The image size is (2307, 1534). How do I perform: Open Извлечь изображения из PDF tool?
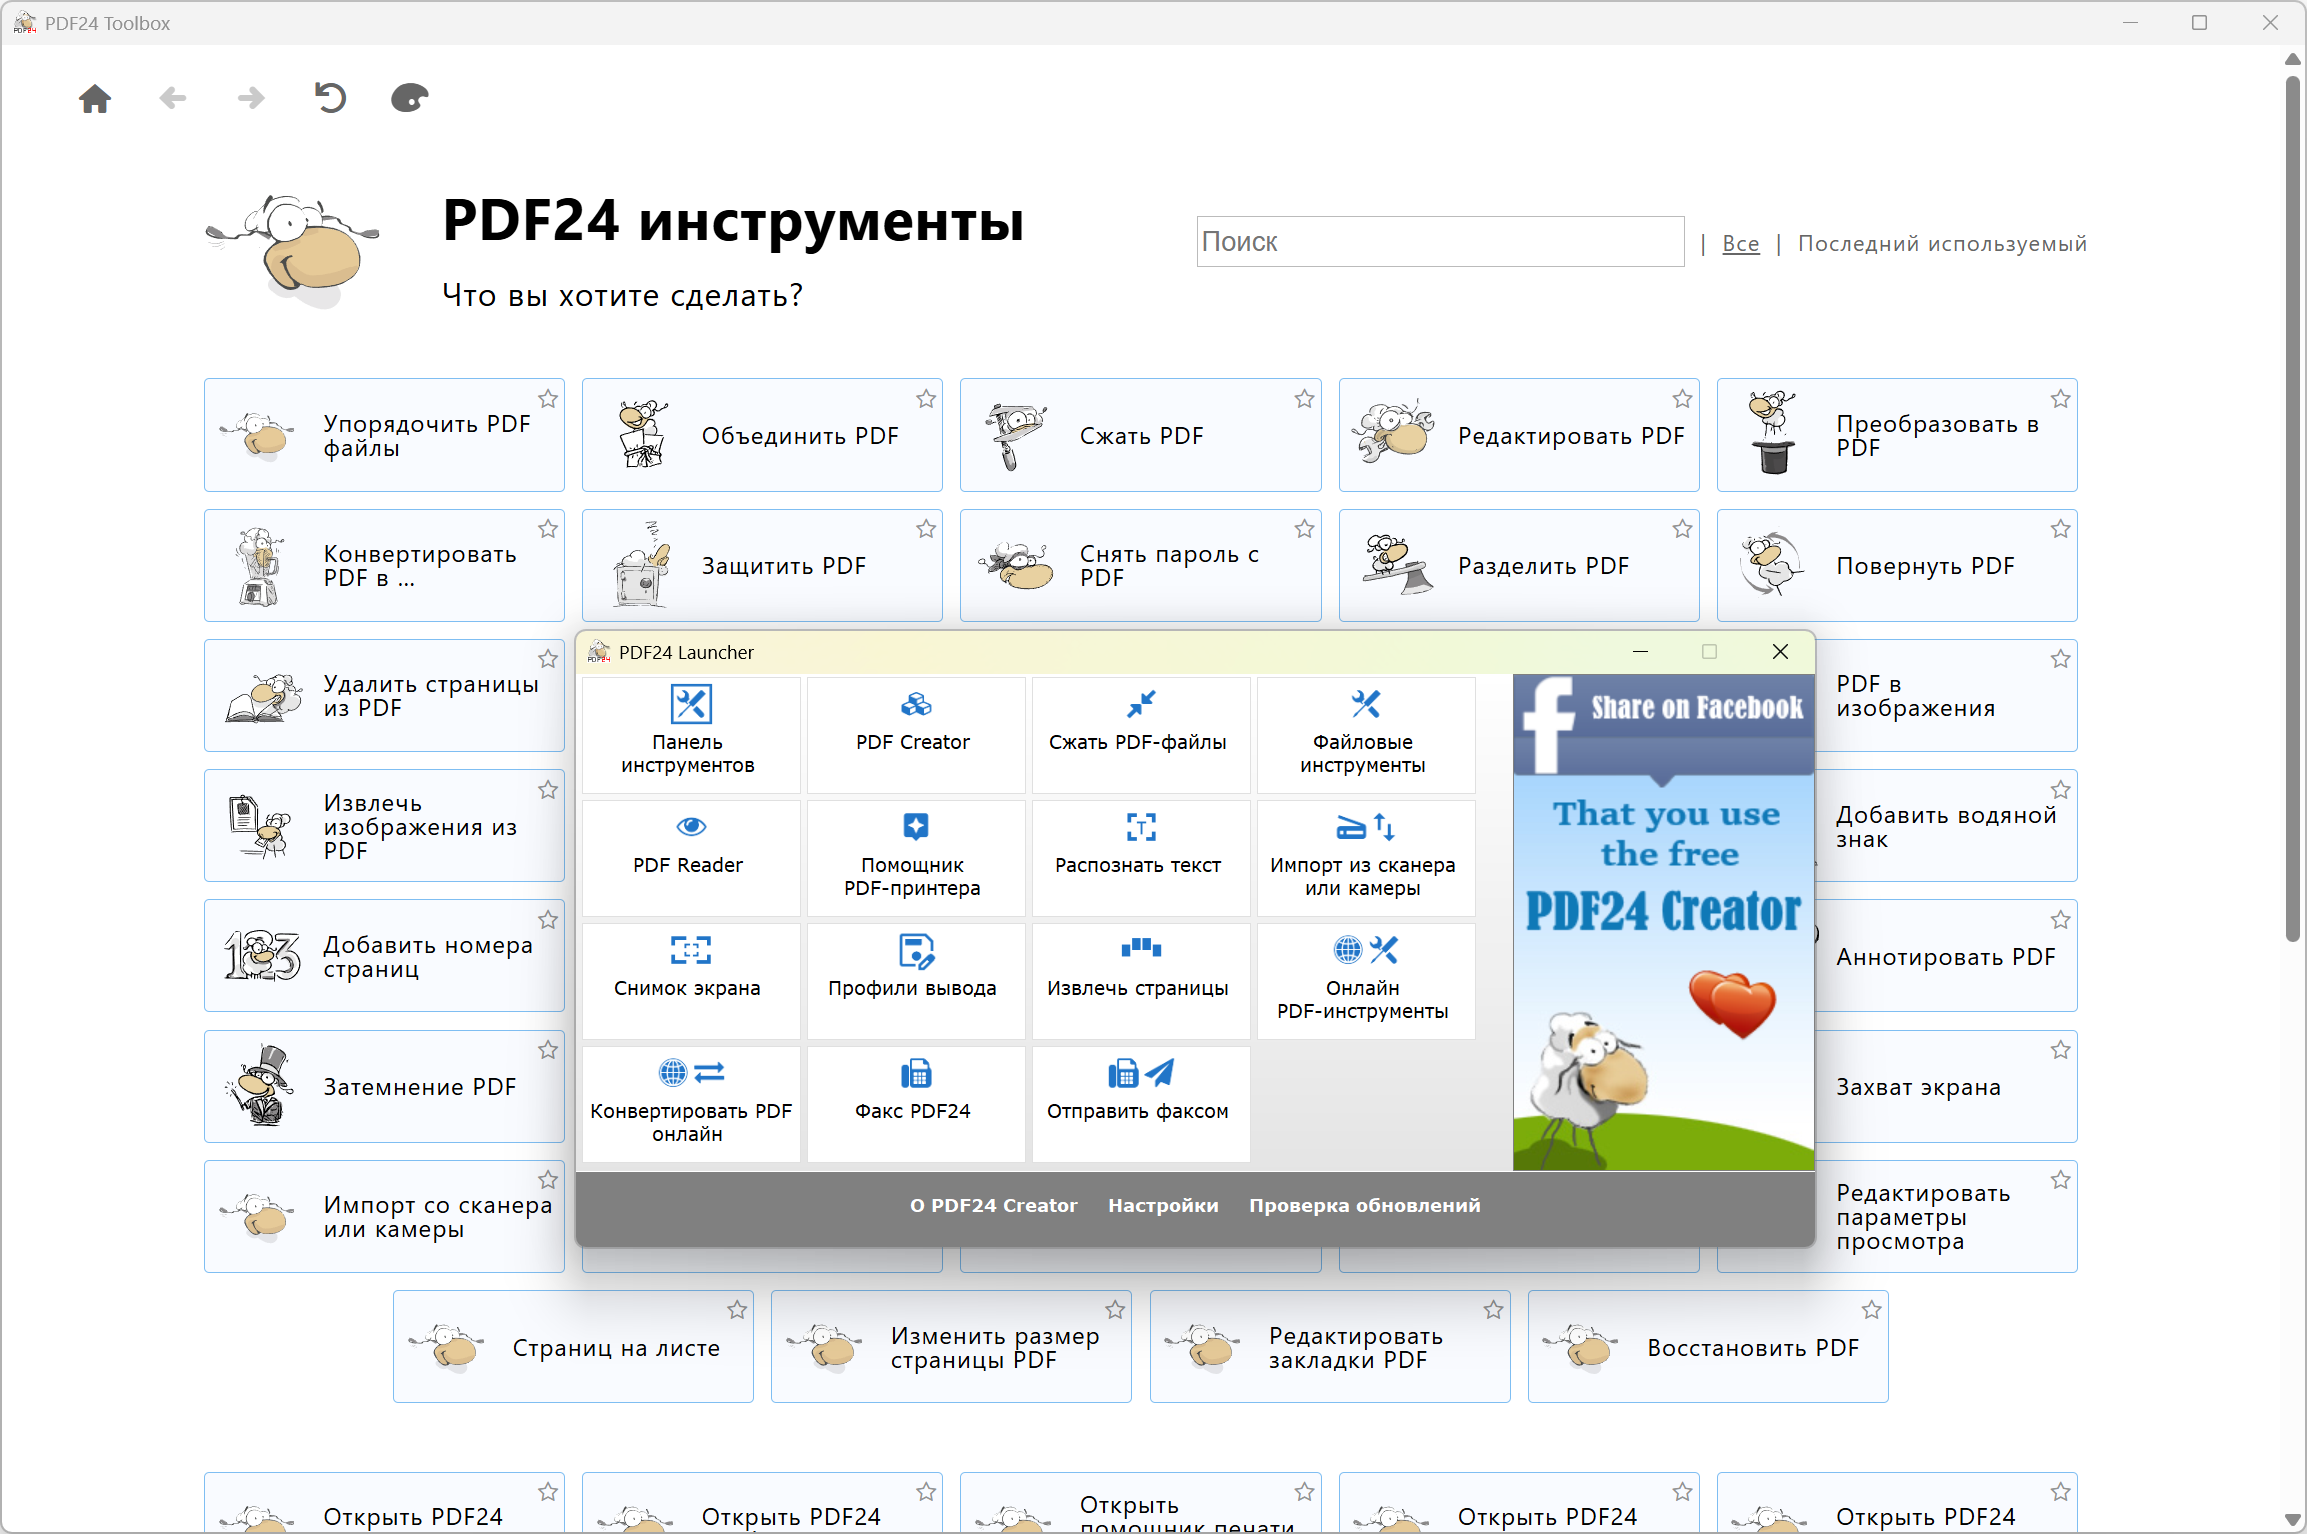pos(384,826)
